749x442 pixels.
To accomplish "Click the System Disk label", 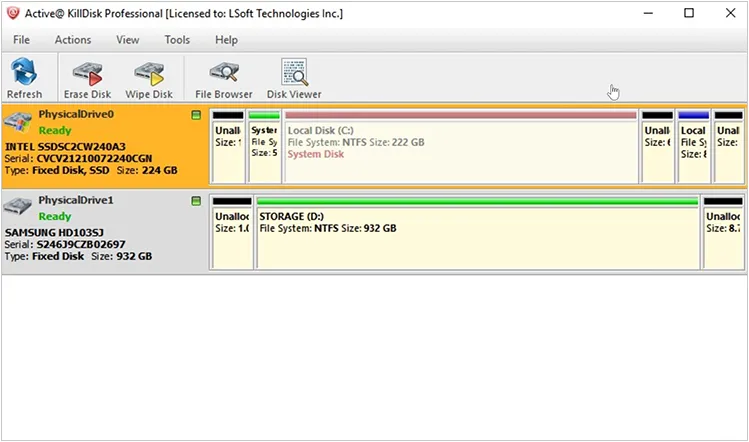I will pyautogui.click(x=316, y=154).
